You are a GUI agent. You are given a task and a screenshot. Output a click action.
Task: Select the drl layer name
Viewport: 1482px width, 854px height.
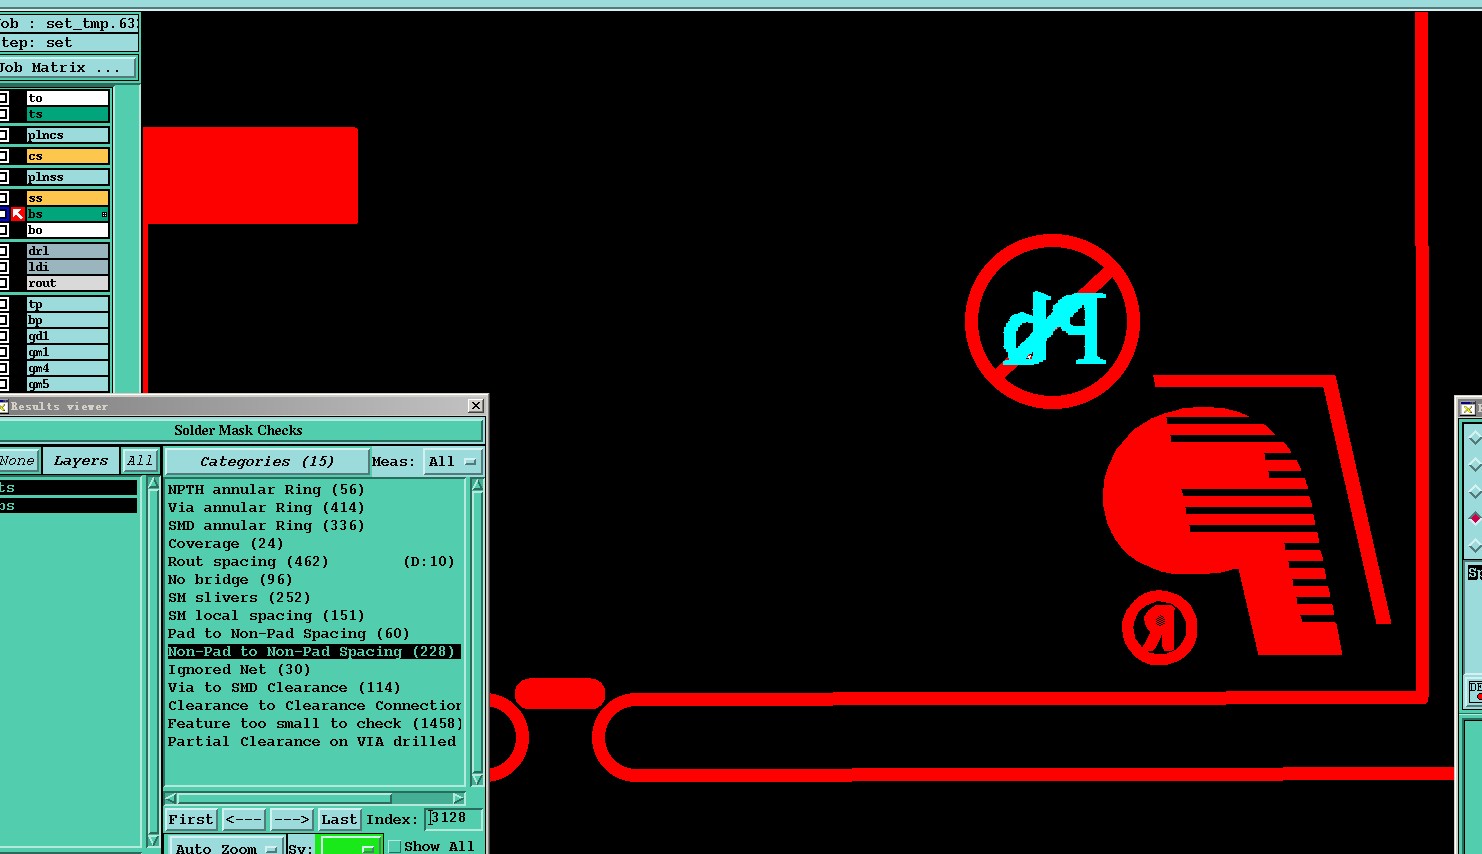click(x=67, y=251)
